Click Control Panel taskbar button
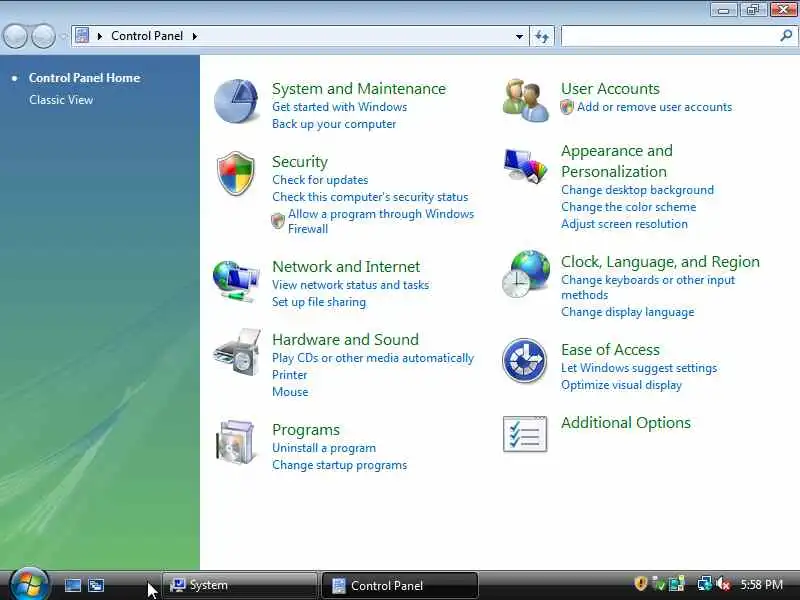 (399, 585)
